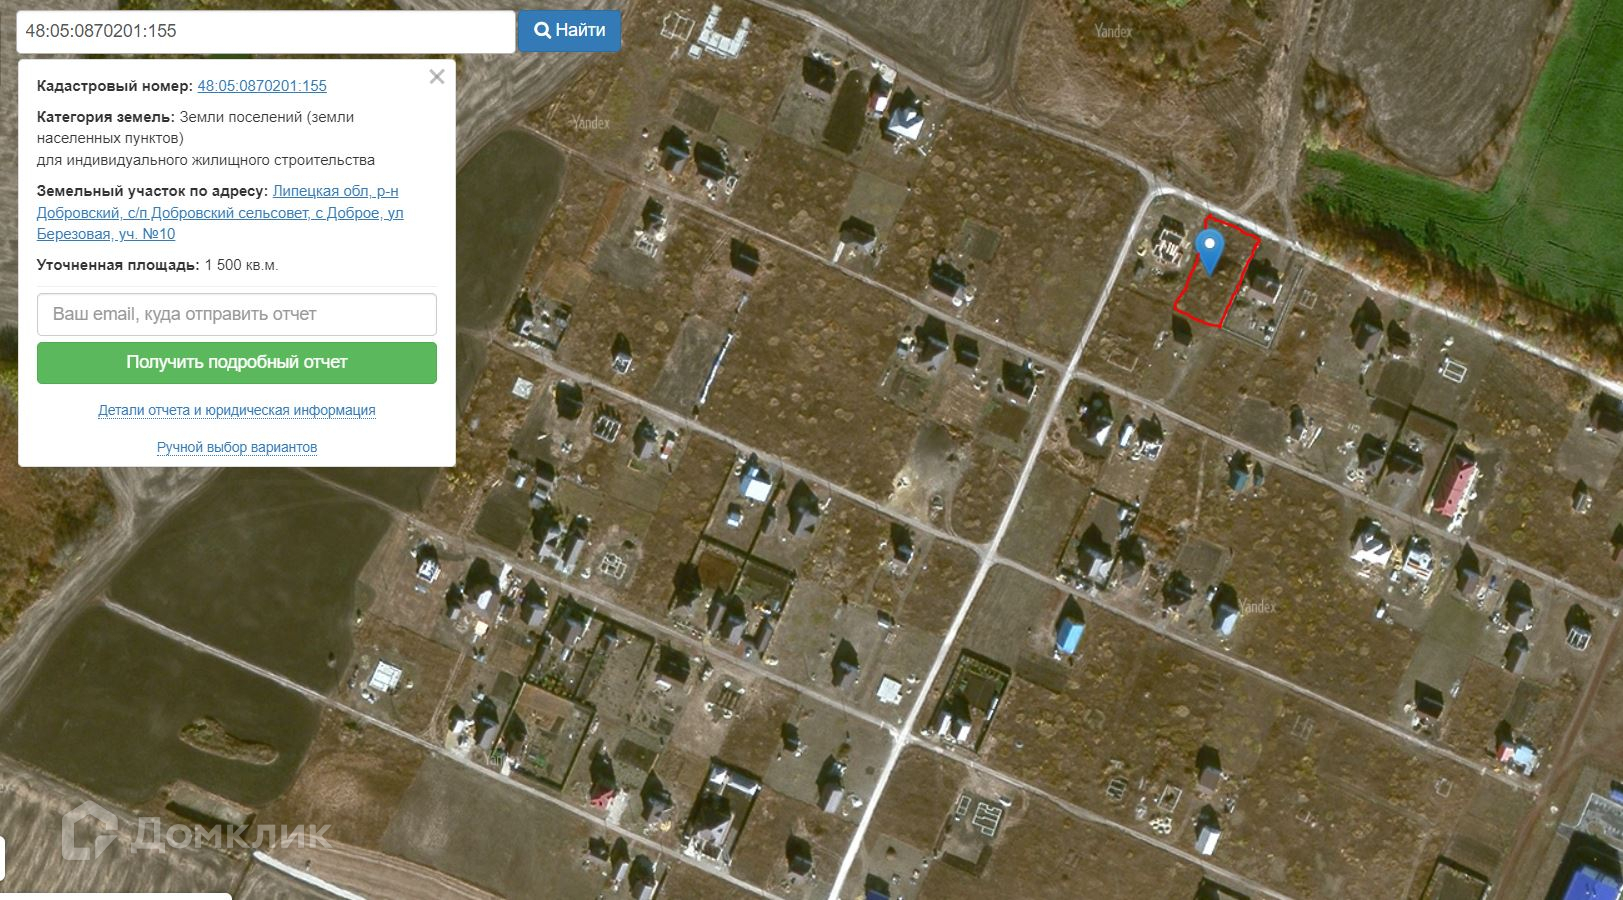This screenshot has height=900, width=1623.
Task: Open the 48:05:0870201:155 cadastral number link
Action: click(x=262, y=86)
